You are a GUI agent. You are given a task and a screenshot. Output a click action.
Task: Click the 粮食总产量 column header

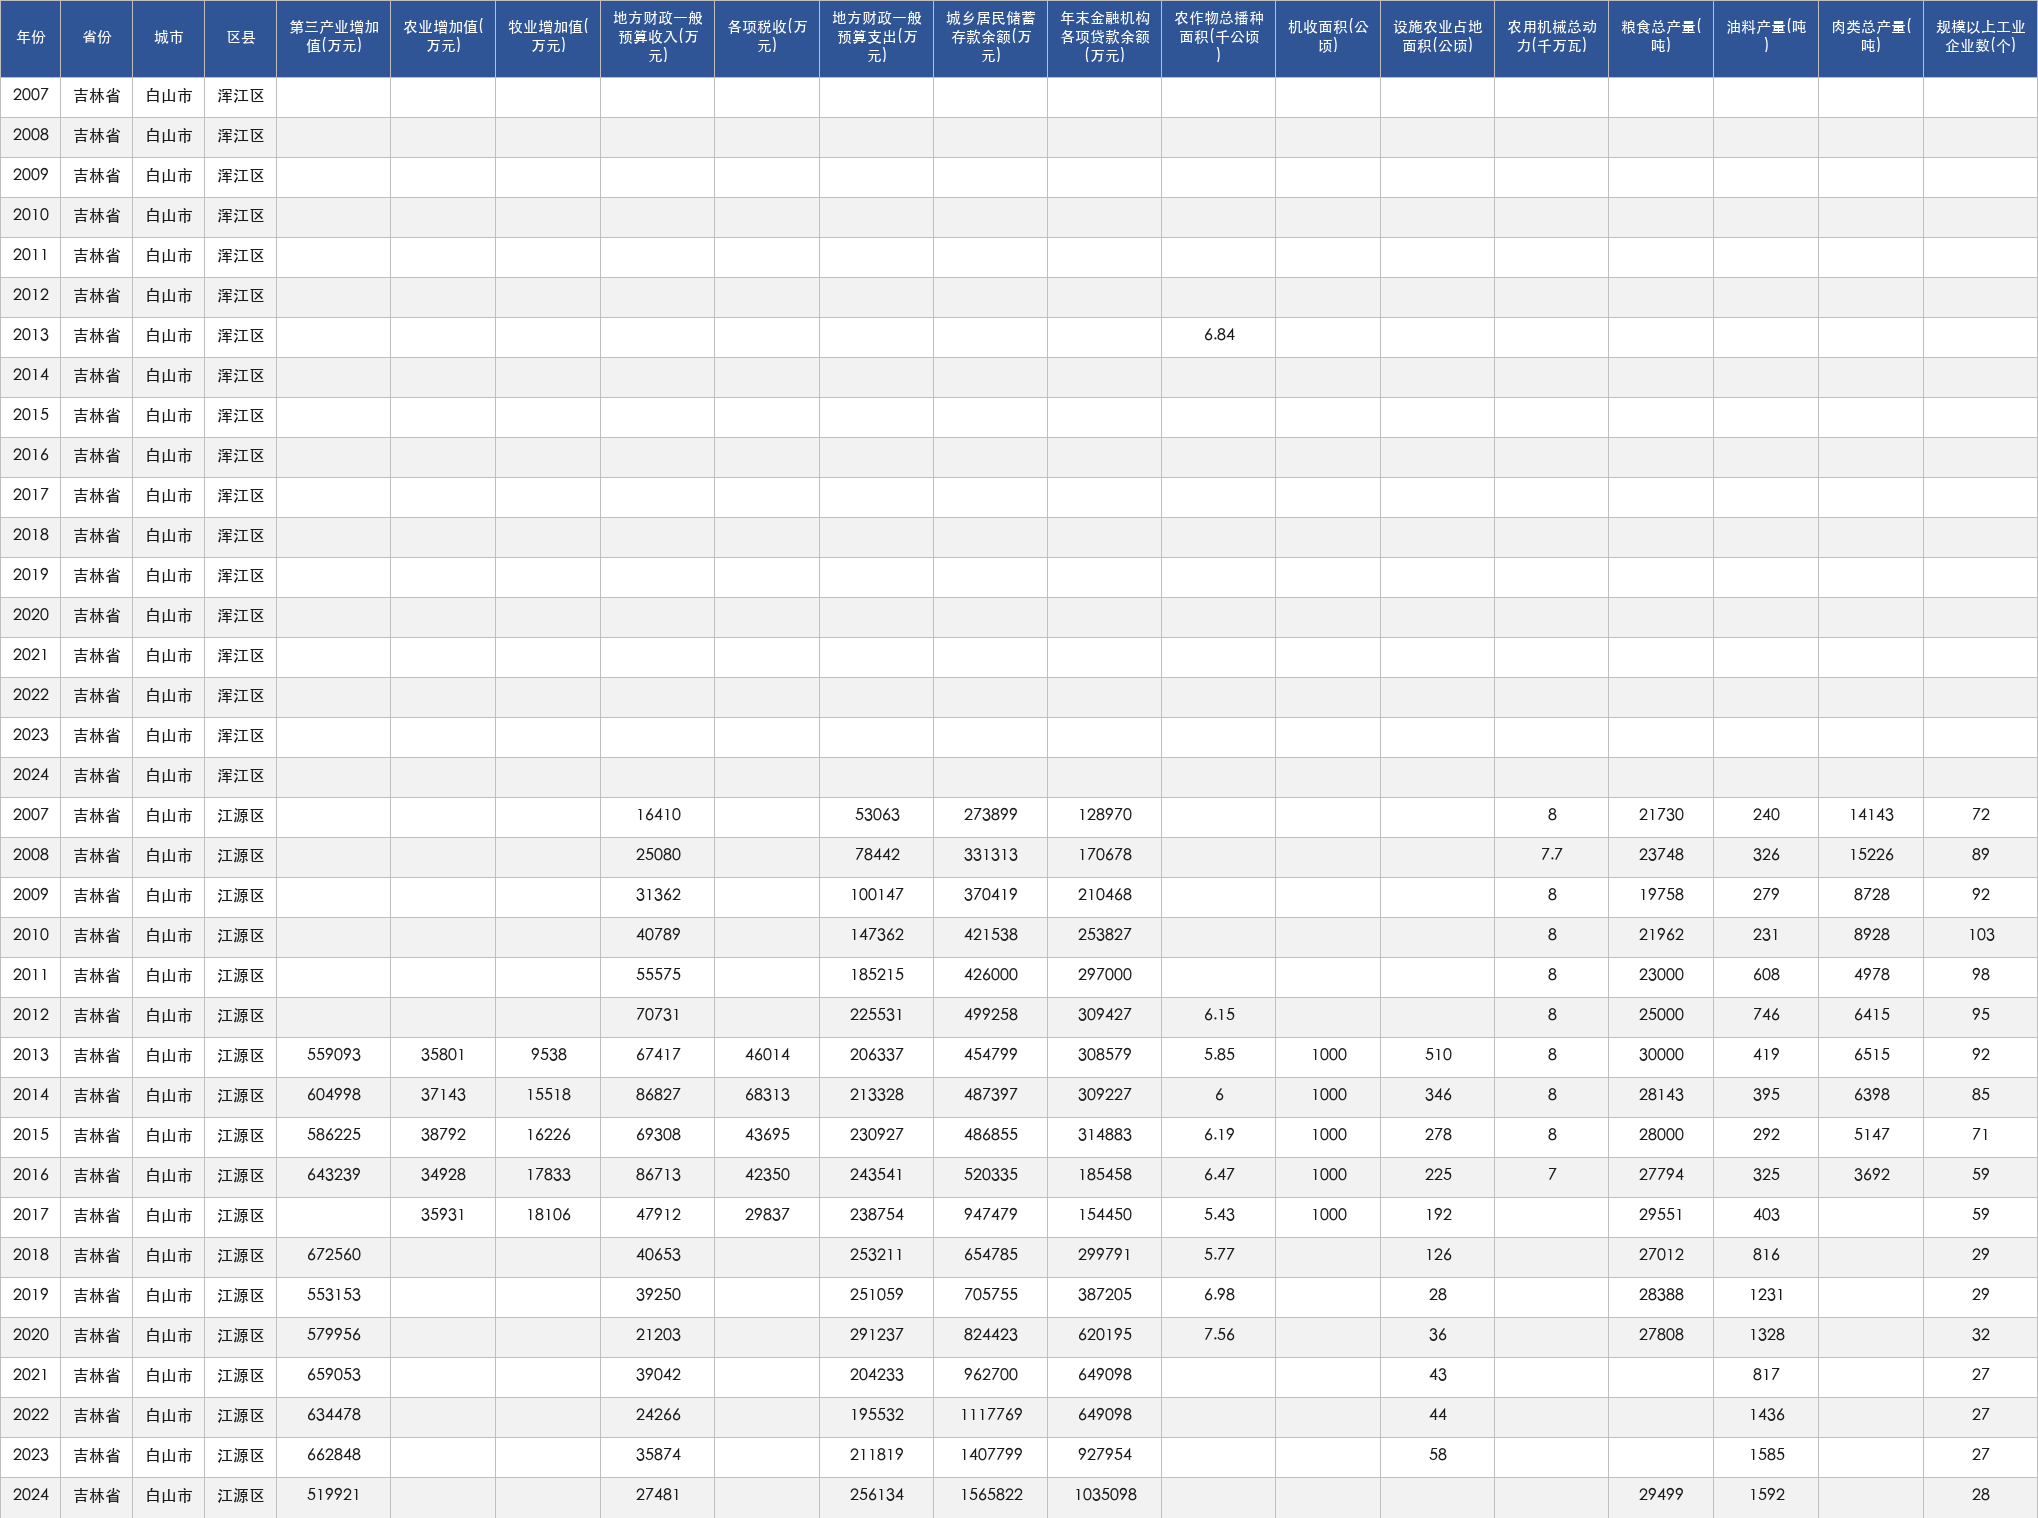coord(1661,38)
